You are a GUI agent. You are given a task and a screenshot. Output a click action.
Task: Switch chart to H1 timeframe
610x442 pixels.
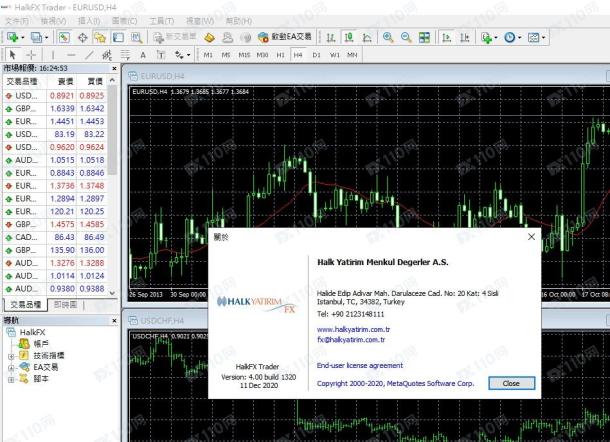280,55
